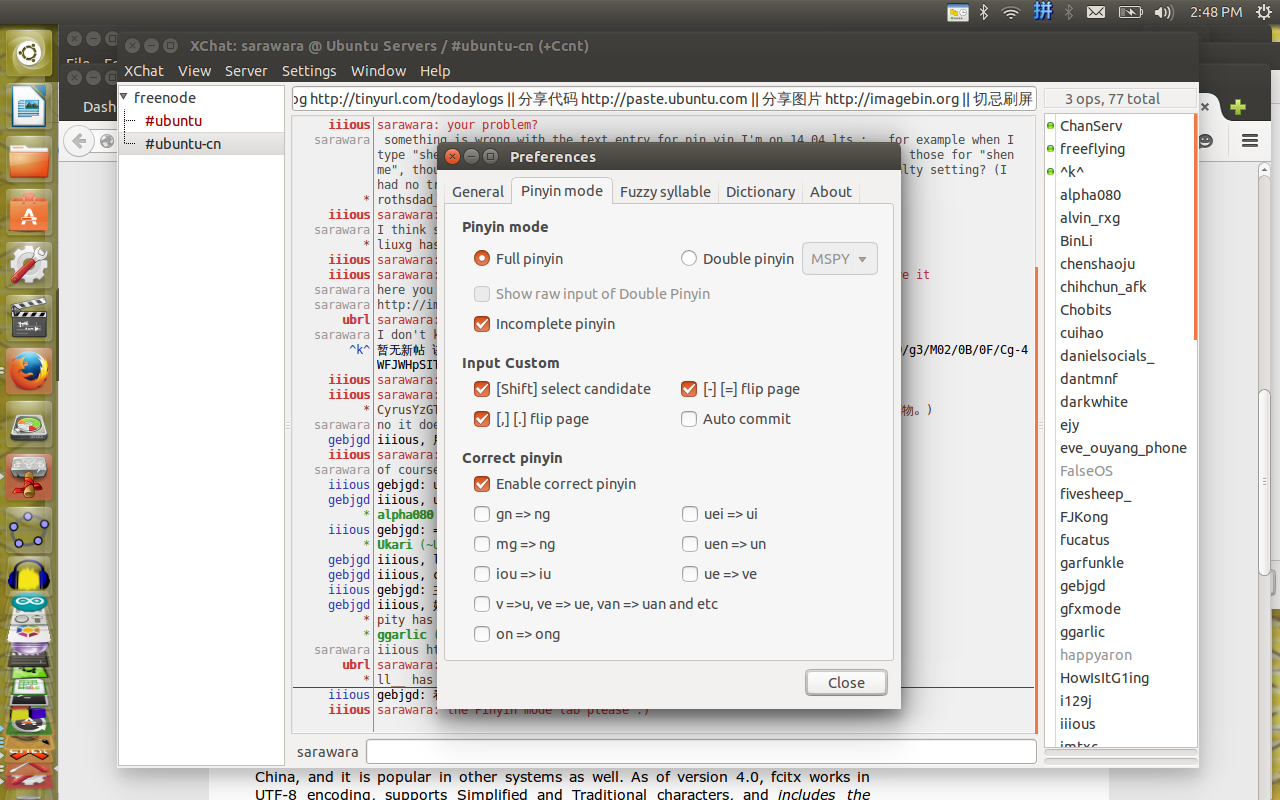Launch the clapperboard video editor dock icon
The width and height of the screenshot is (1280, 800).
(29, 319)
